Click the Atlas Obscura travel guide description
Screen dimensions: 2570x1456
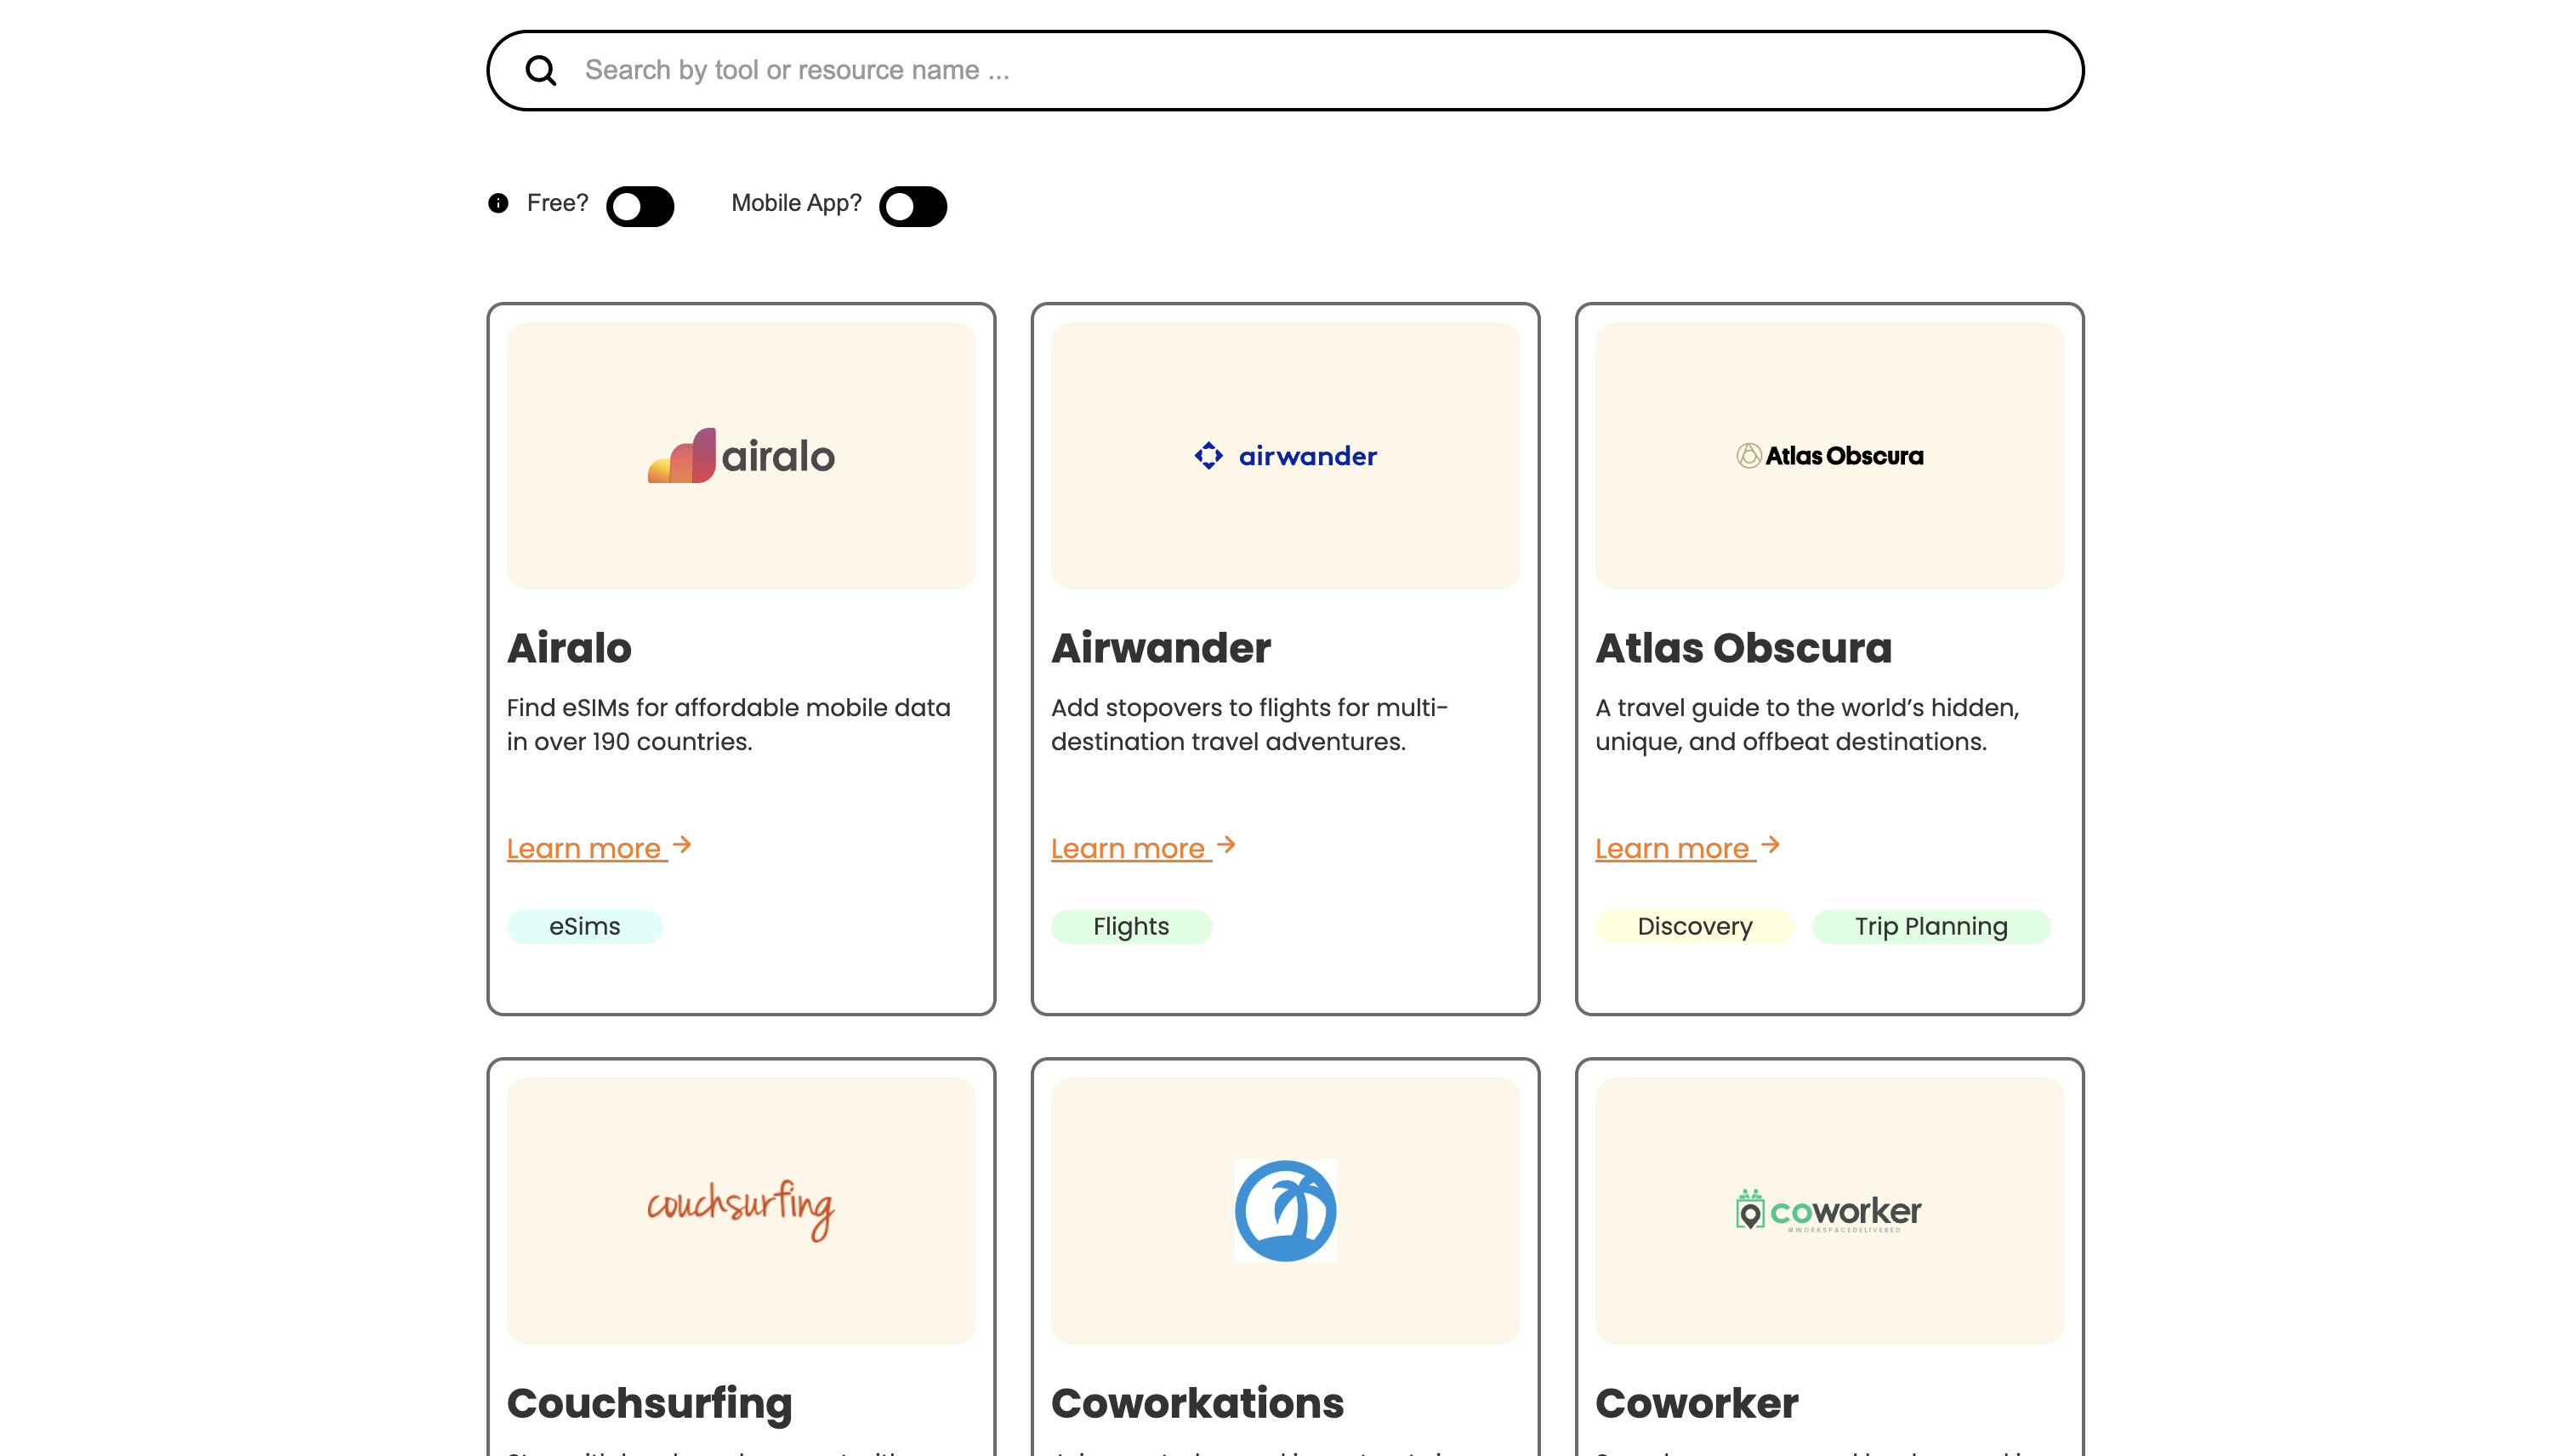(x=1807, y=724)
